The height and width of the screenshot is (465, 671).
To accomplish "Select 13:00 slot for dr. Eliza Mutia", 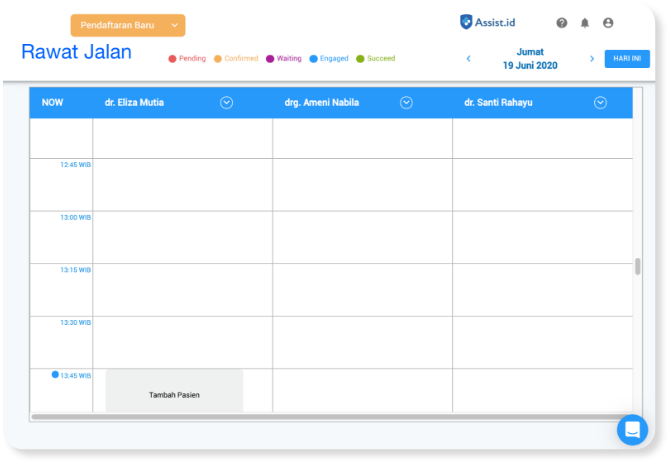I will [x=183, y=237].
